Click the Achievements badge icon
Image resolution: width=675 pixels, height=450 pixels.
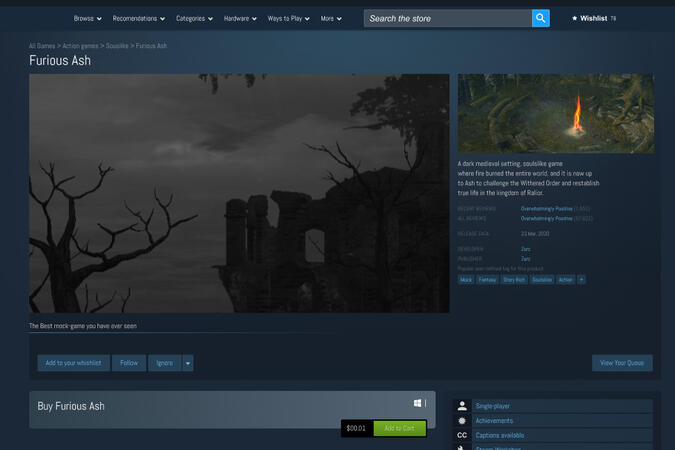click(462, 421)
